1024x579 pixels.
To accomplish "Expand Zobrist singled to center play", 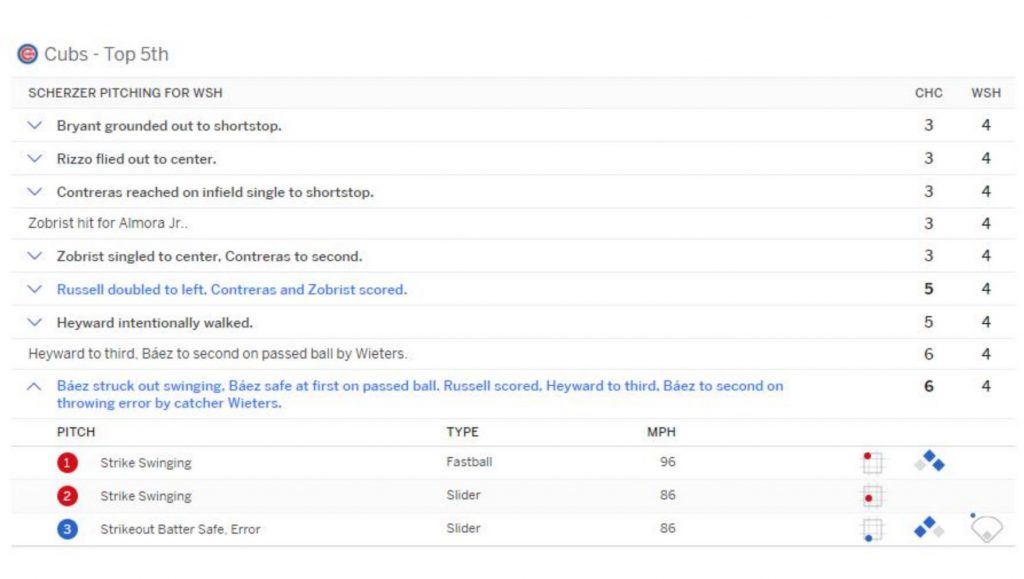I will 35,256.
